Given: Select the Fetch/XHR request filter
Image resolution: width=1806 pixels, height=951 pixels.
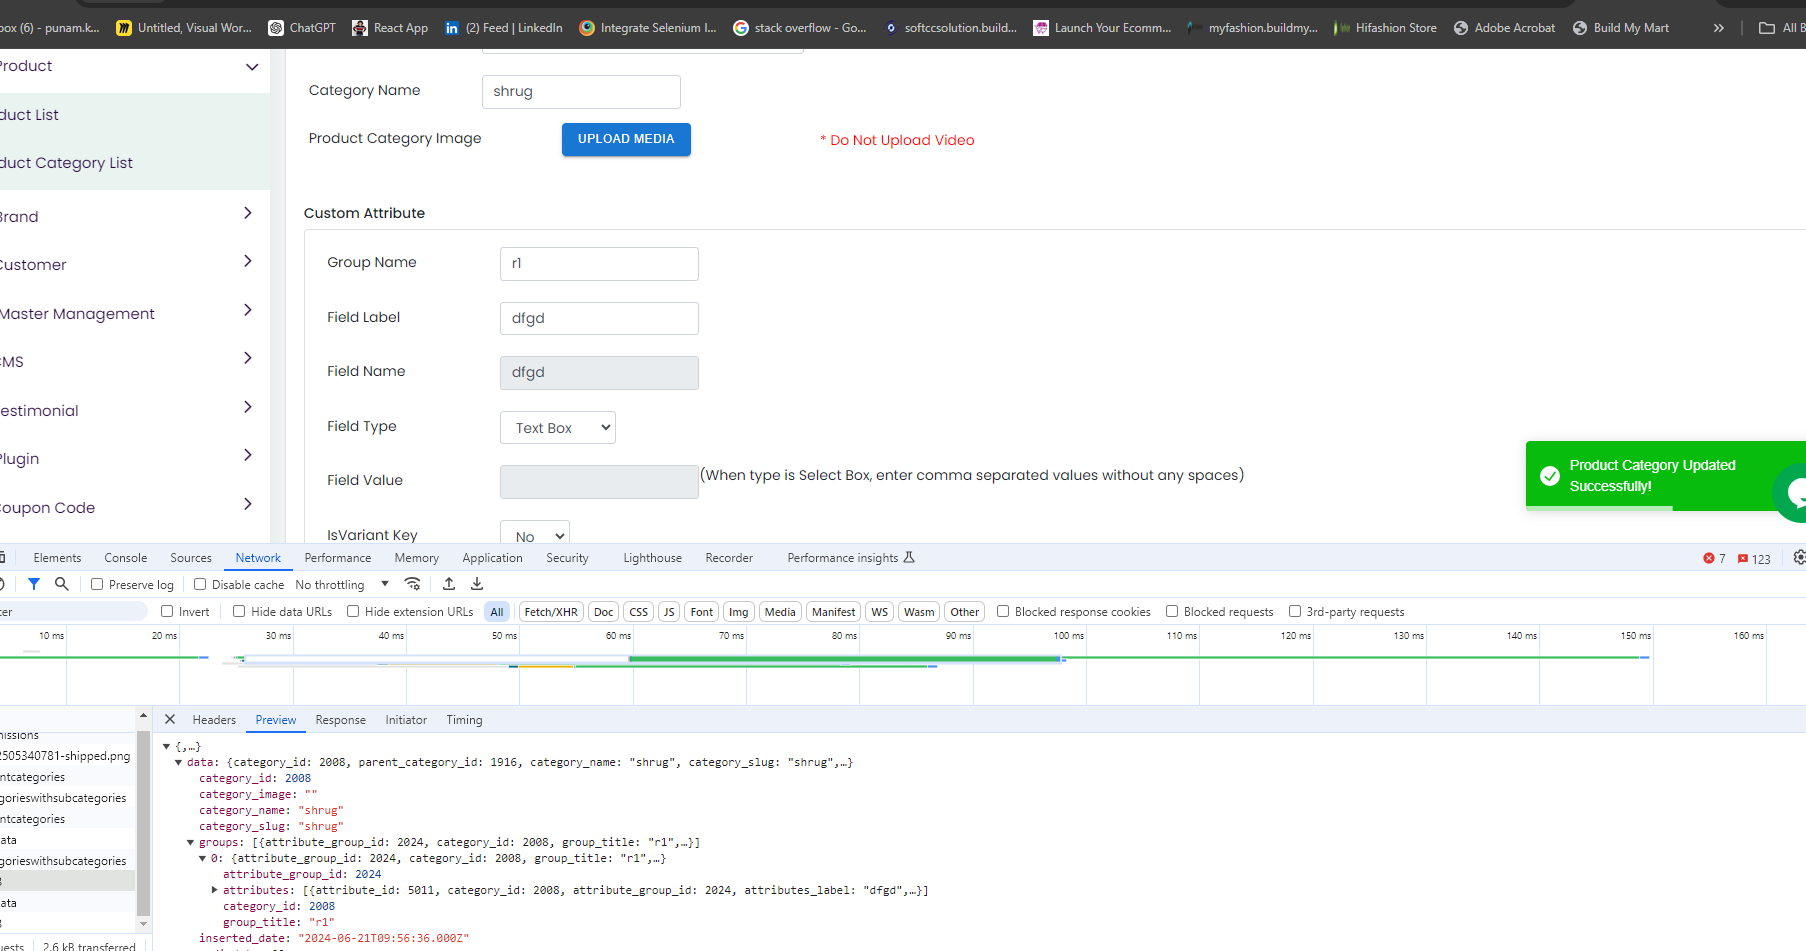Looking at the screenshot, I should [x=551, y=612].
